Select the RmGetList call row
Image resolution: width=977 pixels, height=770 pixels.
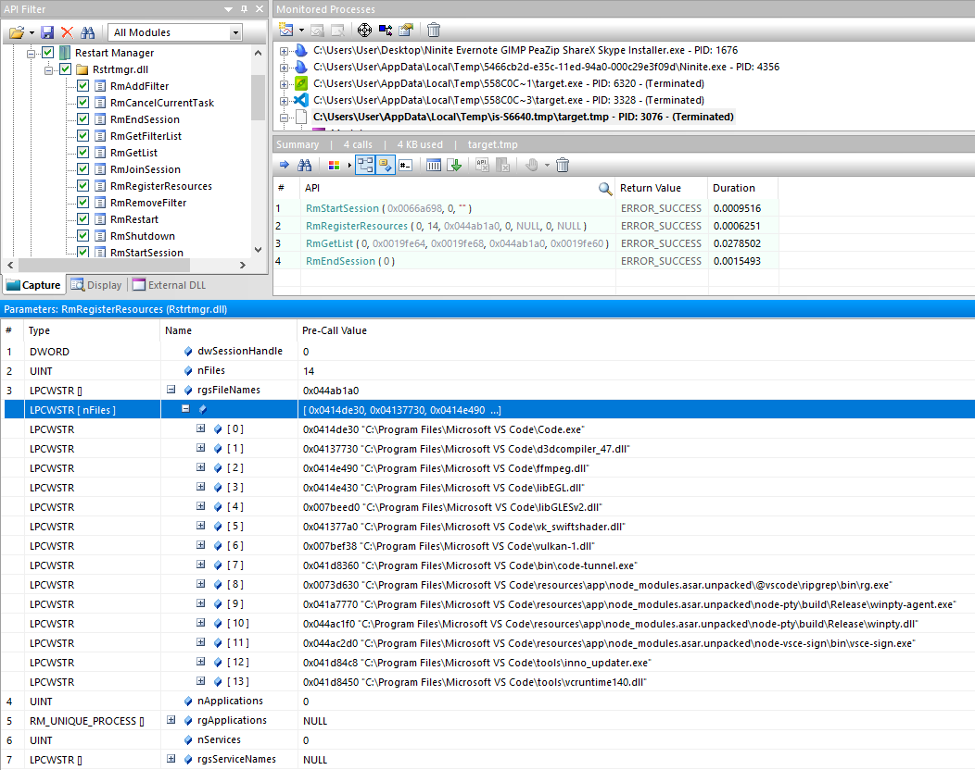point(525,243)
